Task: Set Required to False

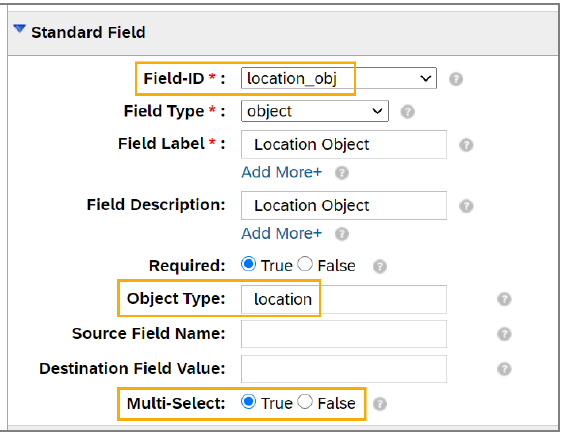Action: click(x=305, y=264)
